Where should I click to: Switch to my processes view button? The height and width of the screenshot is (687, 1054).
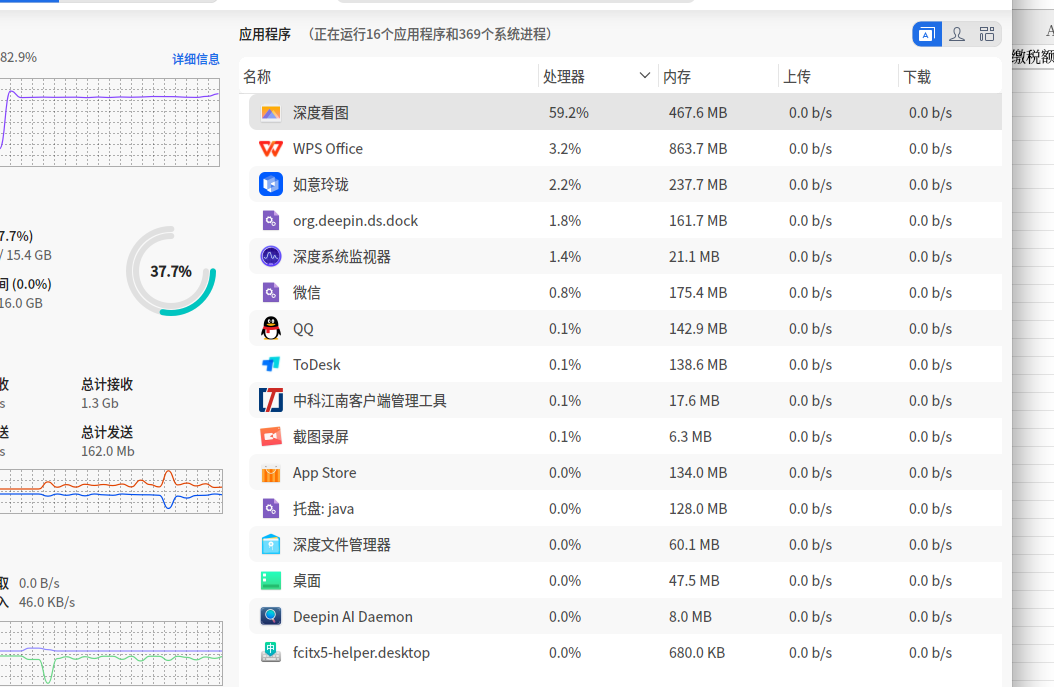[x=957, y=34]
